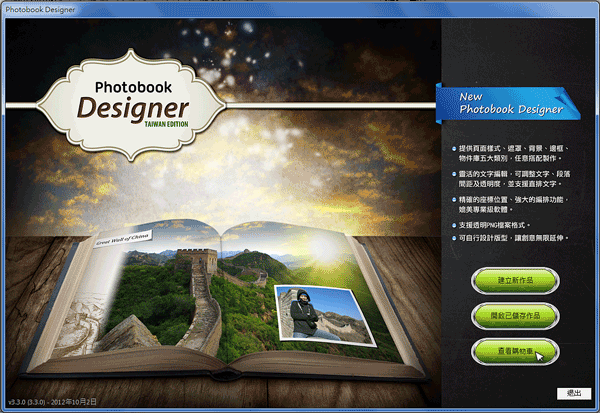Click the Photobook Designer Taiwan Edition logo
Viewport: 600px width, 413px height.
131,105
